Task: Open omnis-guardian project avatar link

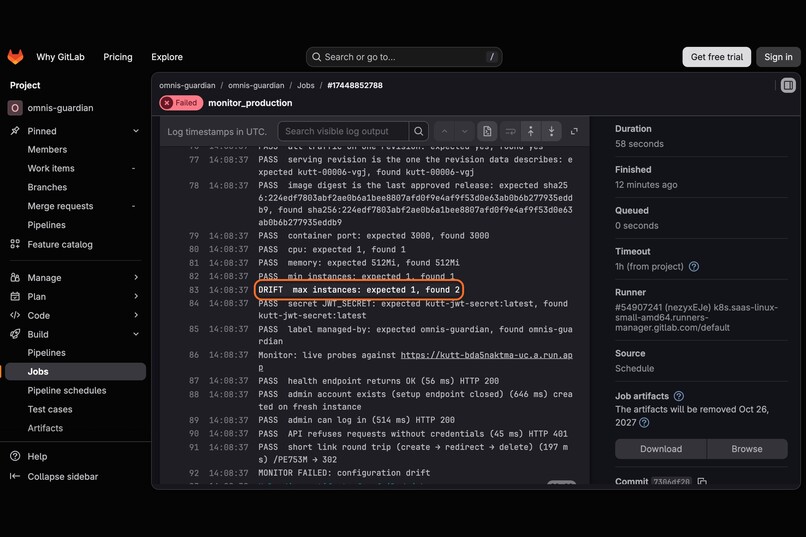Action: tap(15, 108)
